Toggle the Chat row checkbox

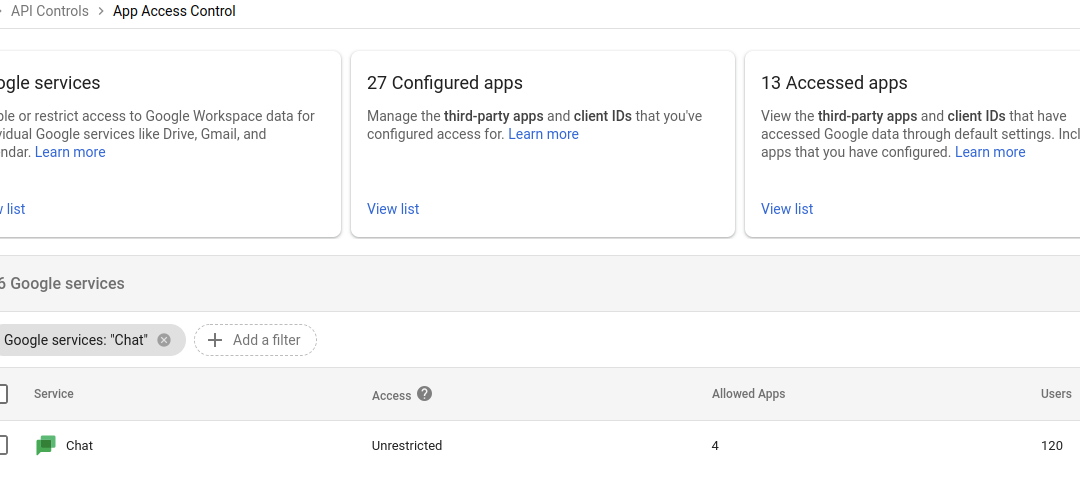coord(2,446)
